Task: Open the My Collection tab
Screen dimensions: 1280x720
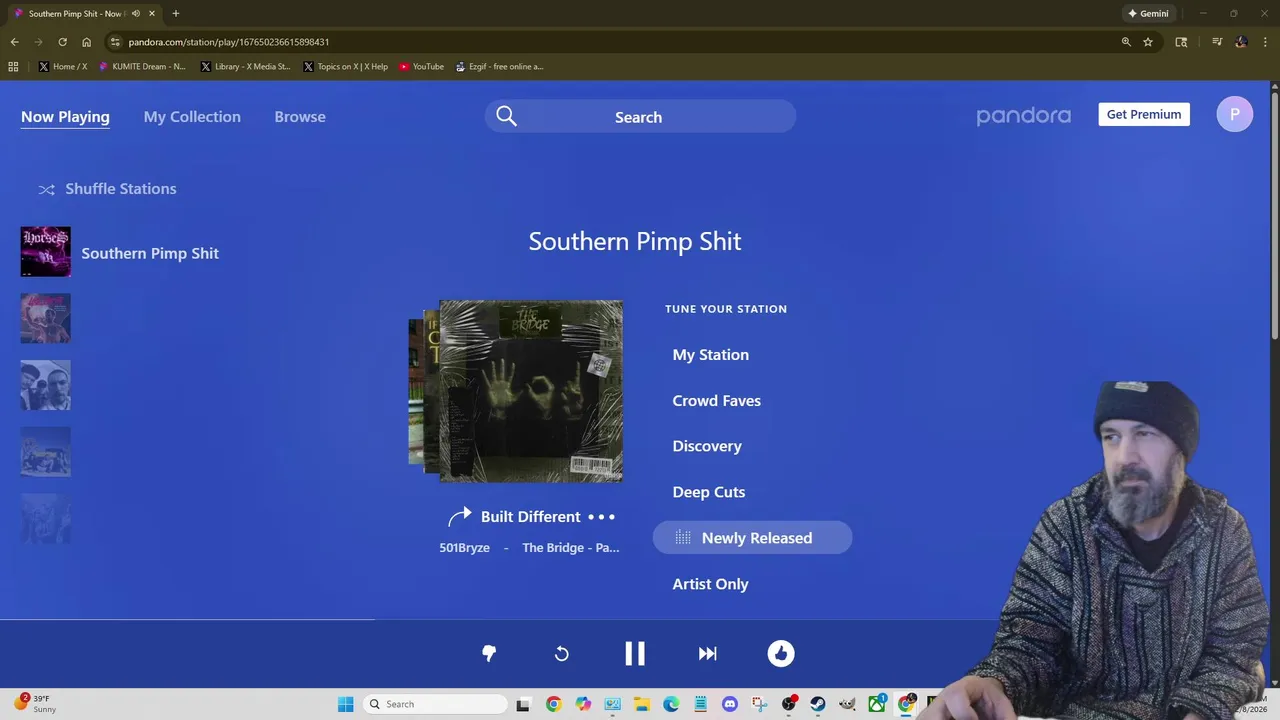Action: pyautogui.click(x=192, y=117)
